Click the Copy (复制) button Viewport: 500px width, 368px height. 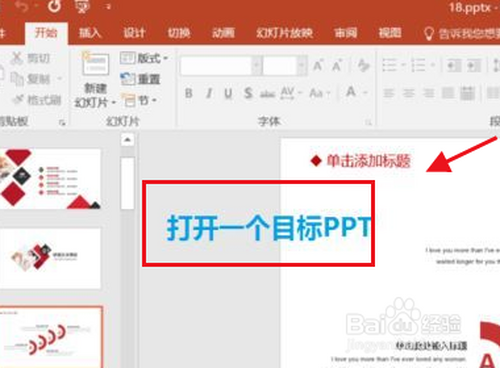point(31,79)
